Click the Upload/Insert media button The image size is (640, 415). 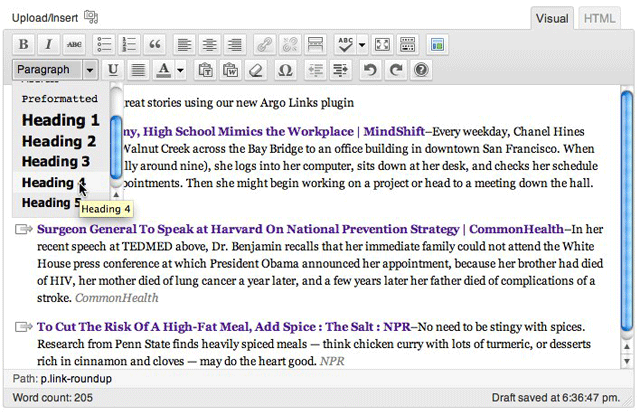[x=91, y=17]
